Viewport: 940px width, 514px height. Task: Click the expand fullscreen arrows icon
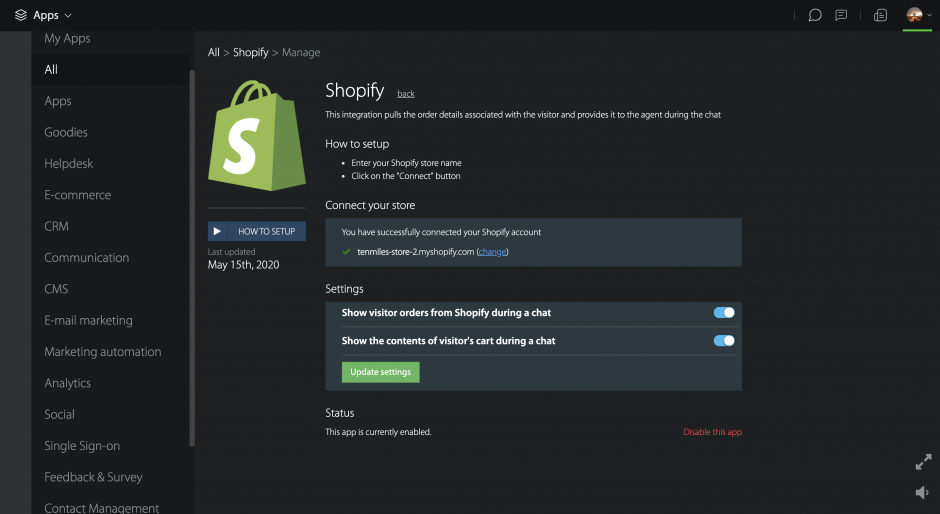click(923, 462)
